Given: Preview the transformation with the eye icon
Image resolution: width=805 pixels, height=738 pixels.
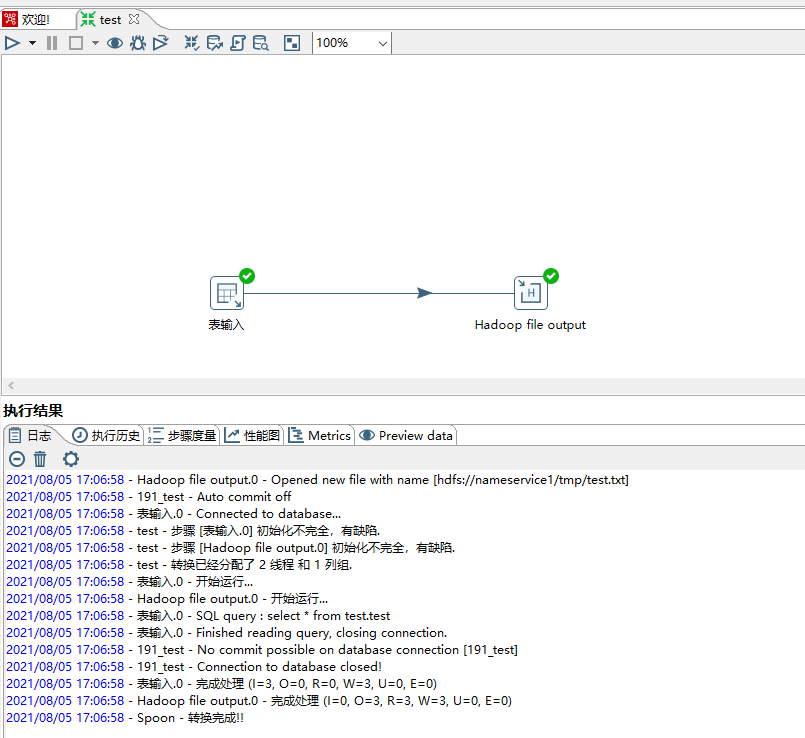Looking at the screenshot, I should pos(114,43).
